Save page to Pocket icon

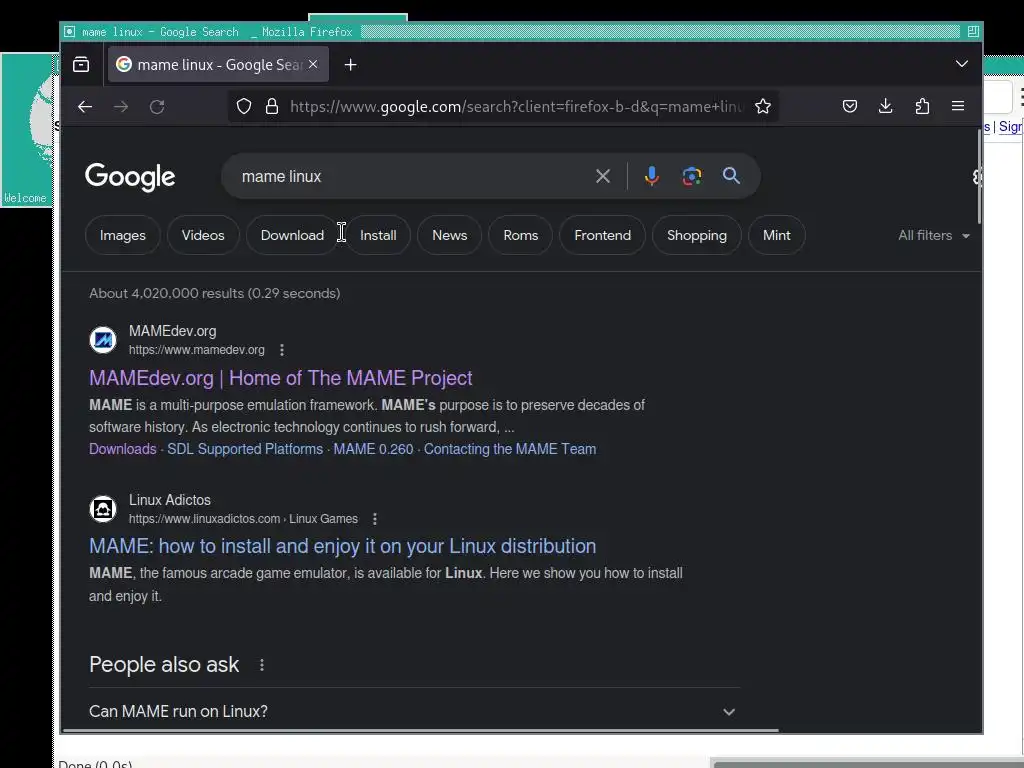tap(850, 106)
